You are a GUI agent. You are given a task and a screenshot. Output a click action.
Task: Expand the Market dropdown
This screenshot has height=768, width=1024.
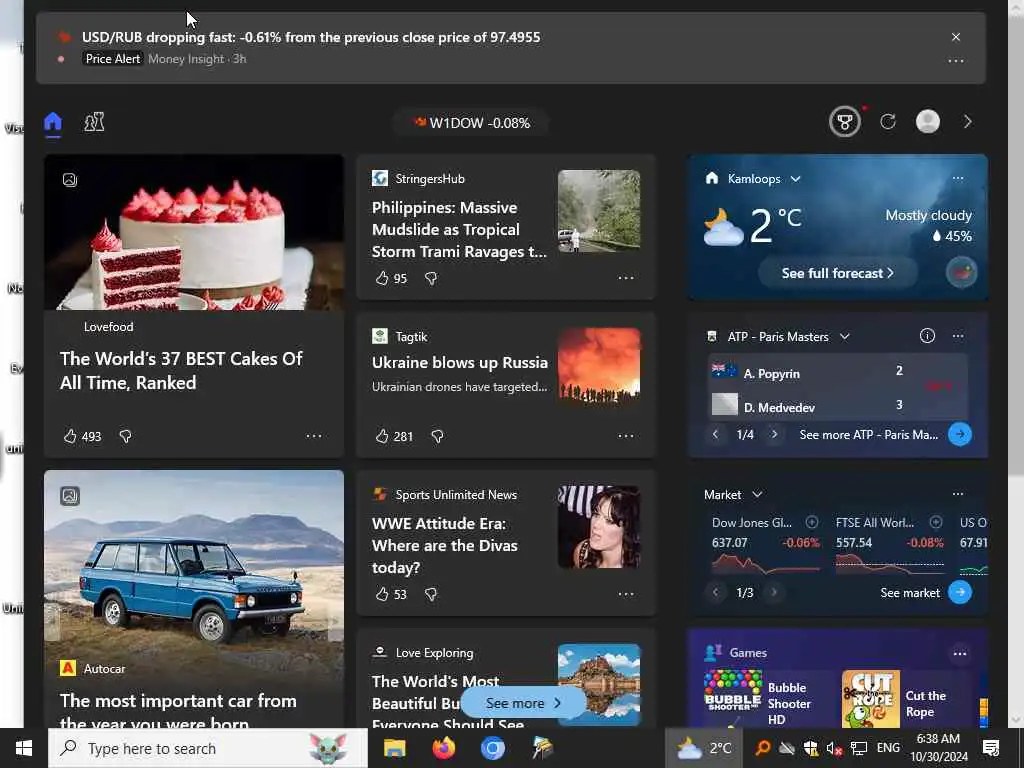[758, 494]
